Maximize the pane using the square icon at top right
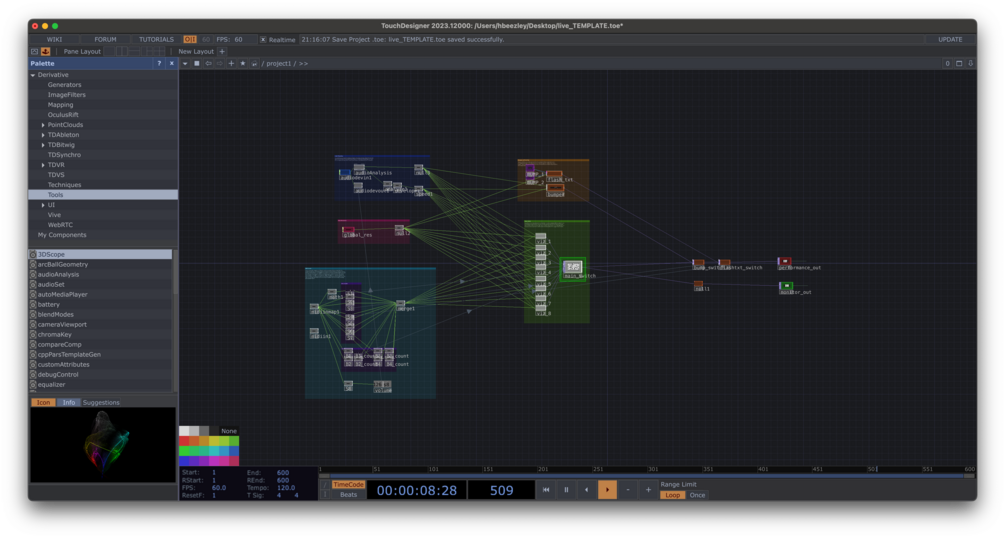 959,63
